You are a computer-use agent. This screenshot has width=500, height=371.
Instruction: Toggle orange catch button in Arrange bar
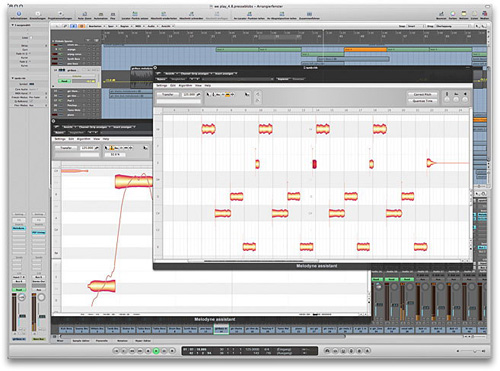point(81,26)
